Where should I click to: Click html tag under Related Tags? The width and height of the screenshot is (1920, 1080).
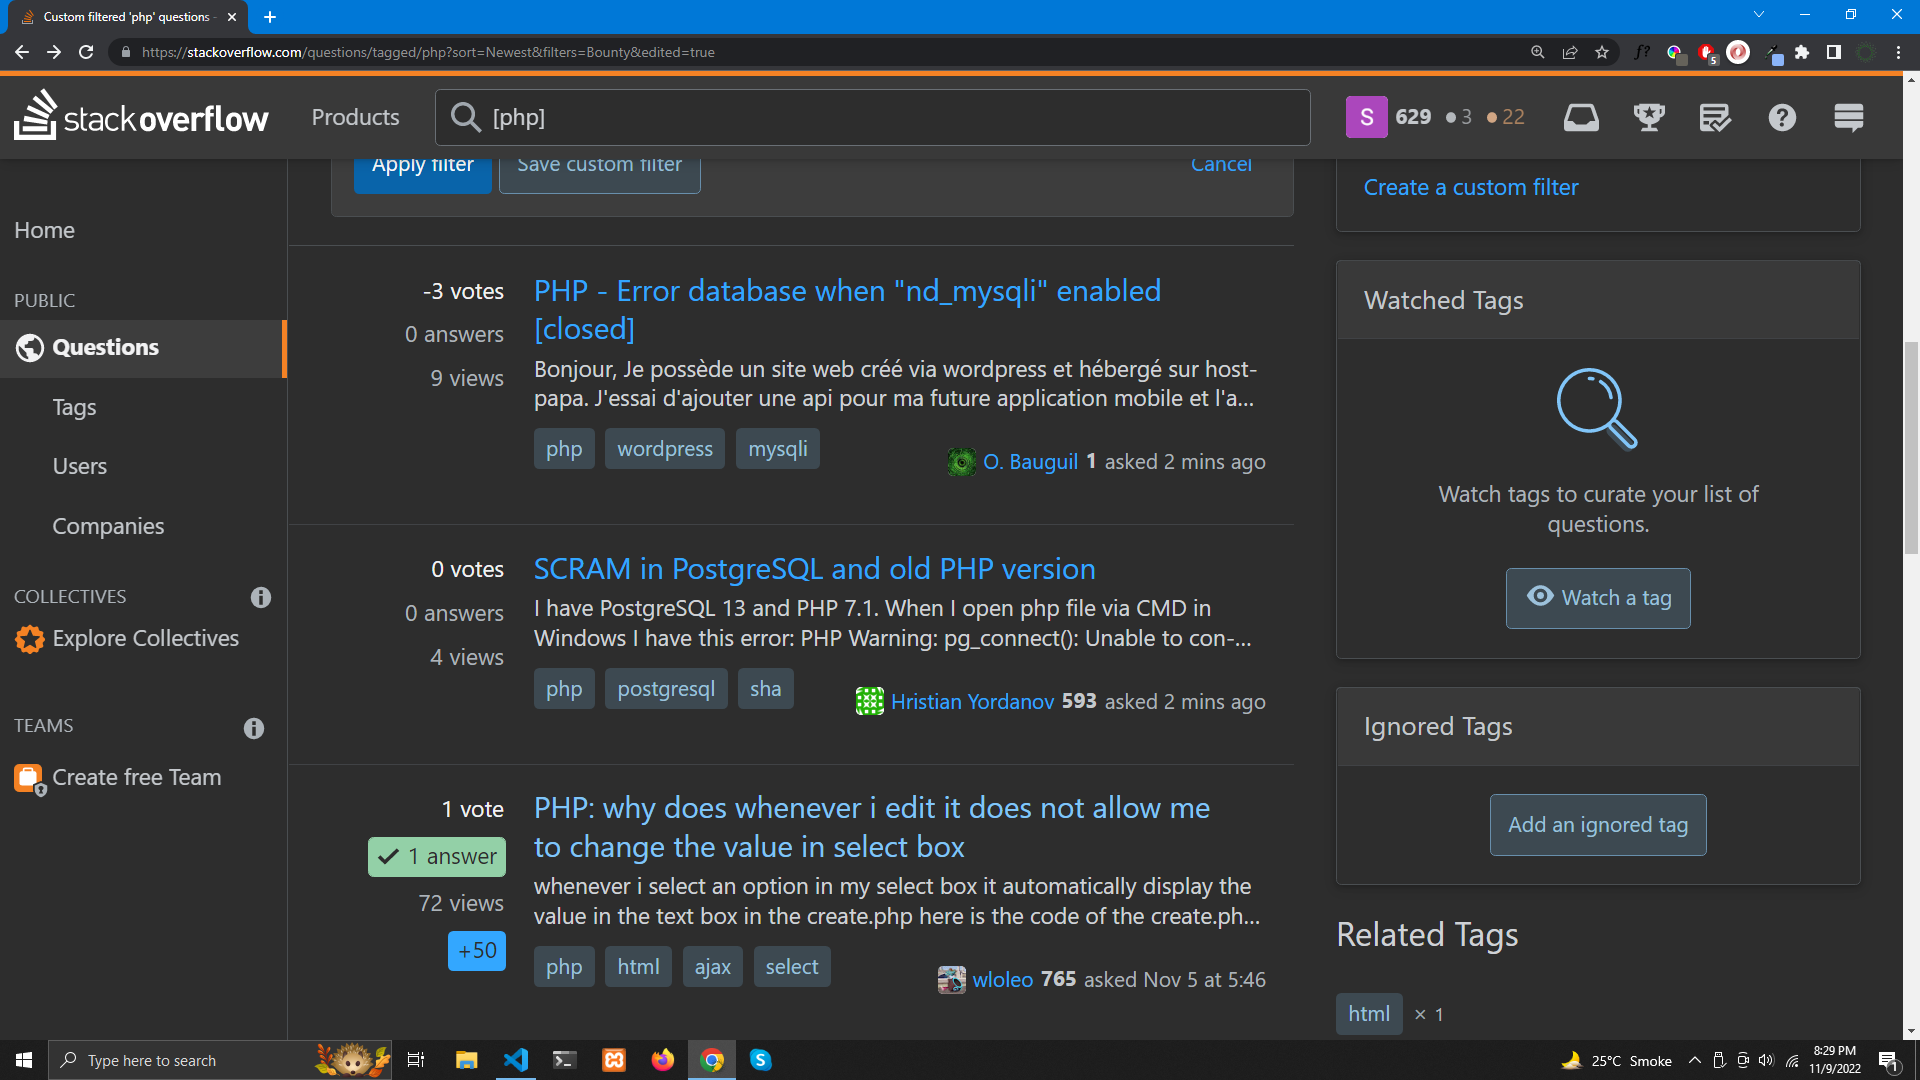click(1369, 1014)
